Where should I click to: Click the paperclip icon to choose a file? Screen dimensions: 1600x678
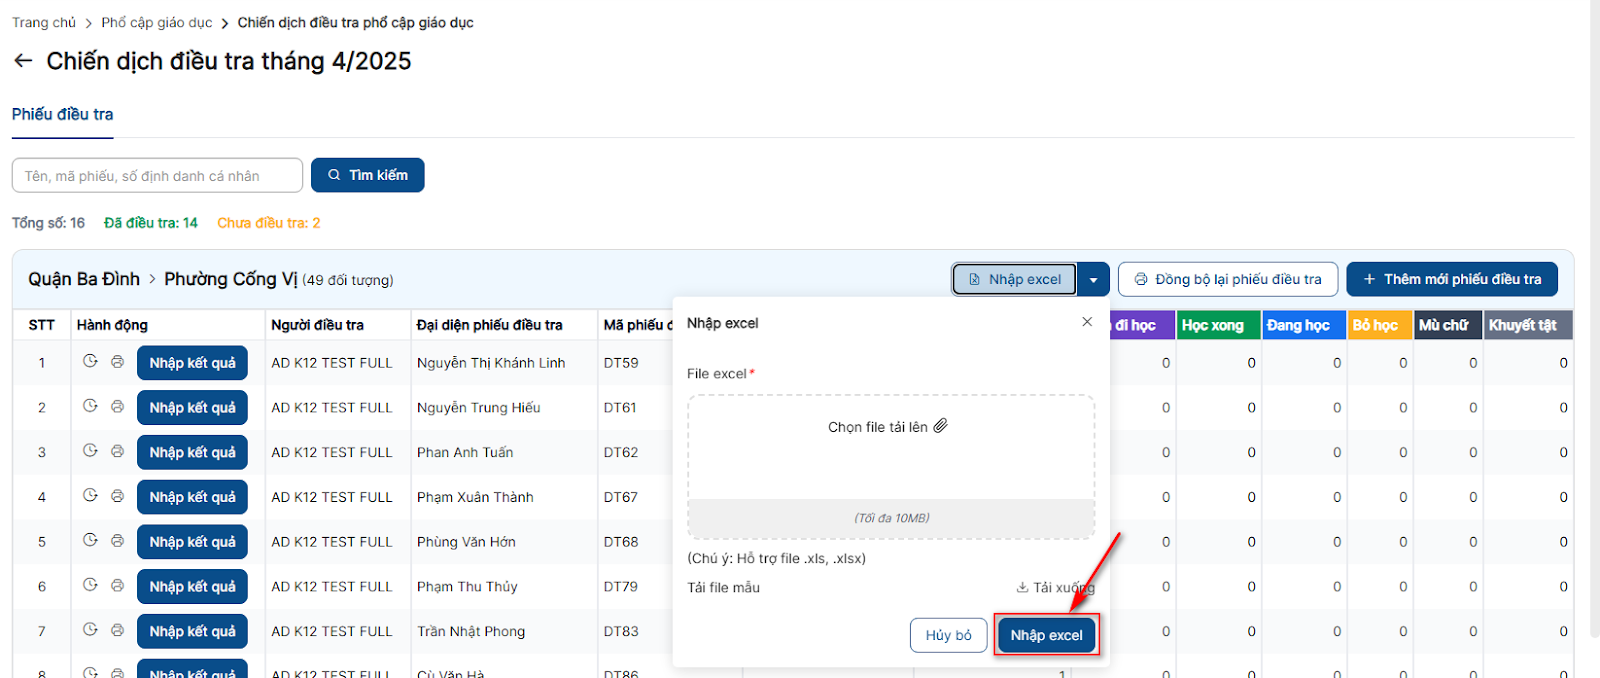(940, 426)
